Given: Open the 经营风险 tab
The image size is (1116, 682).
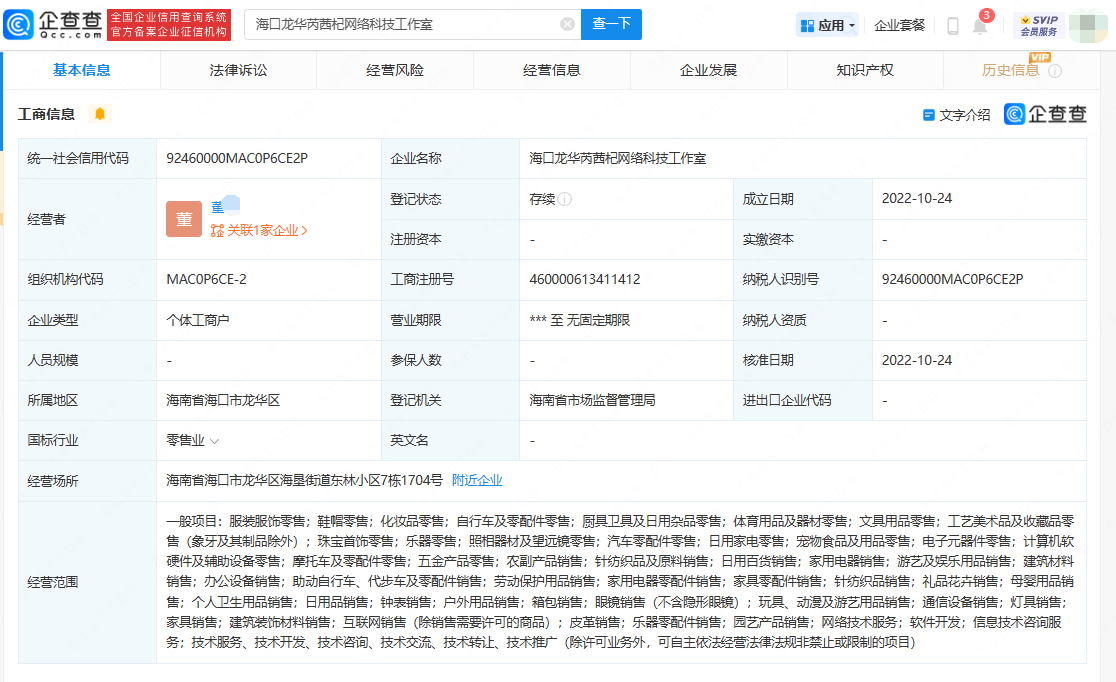Looking at the screenshot, I should 395,70.
